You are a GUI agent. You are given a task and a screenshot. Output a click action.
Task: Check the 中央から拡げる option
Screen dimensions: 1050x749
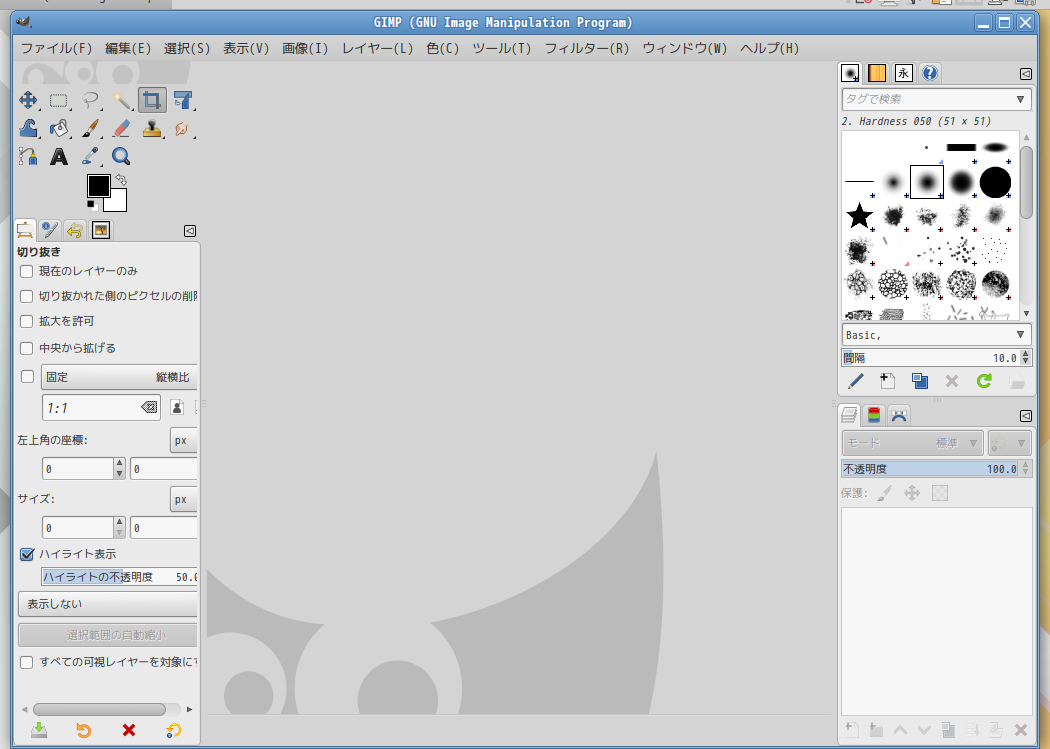click(x=27, y=348)
